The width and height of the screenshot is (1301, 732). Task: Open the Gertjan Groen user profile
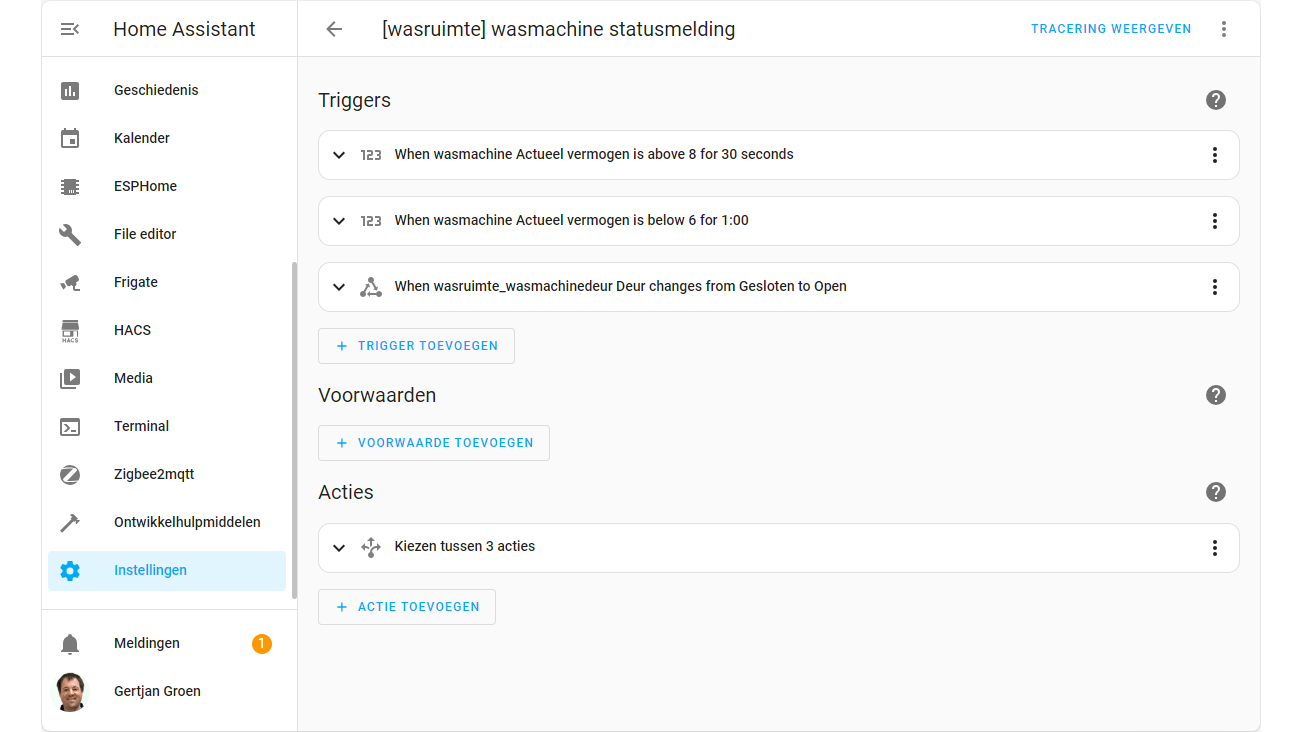pos(157,691)
